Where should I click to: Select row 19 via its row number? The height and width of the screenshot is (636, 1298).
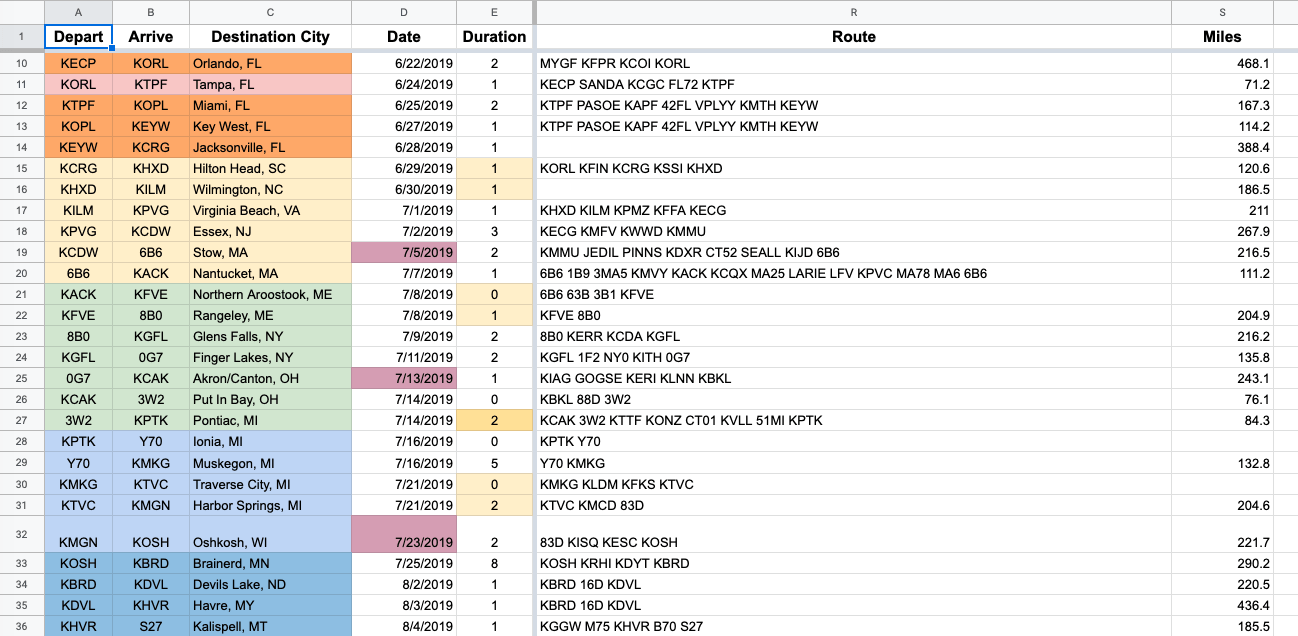pyautogui.click(x=21, y=253)
